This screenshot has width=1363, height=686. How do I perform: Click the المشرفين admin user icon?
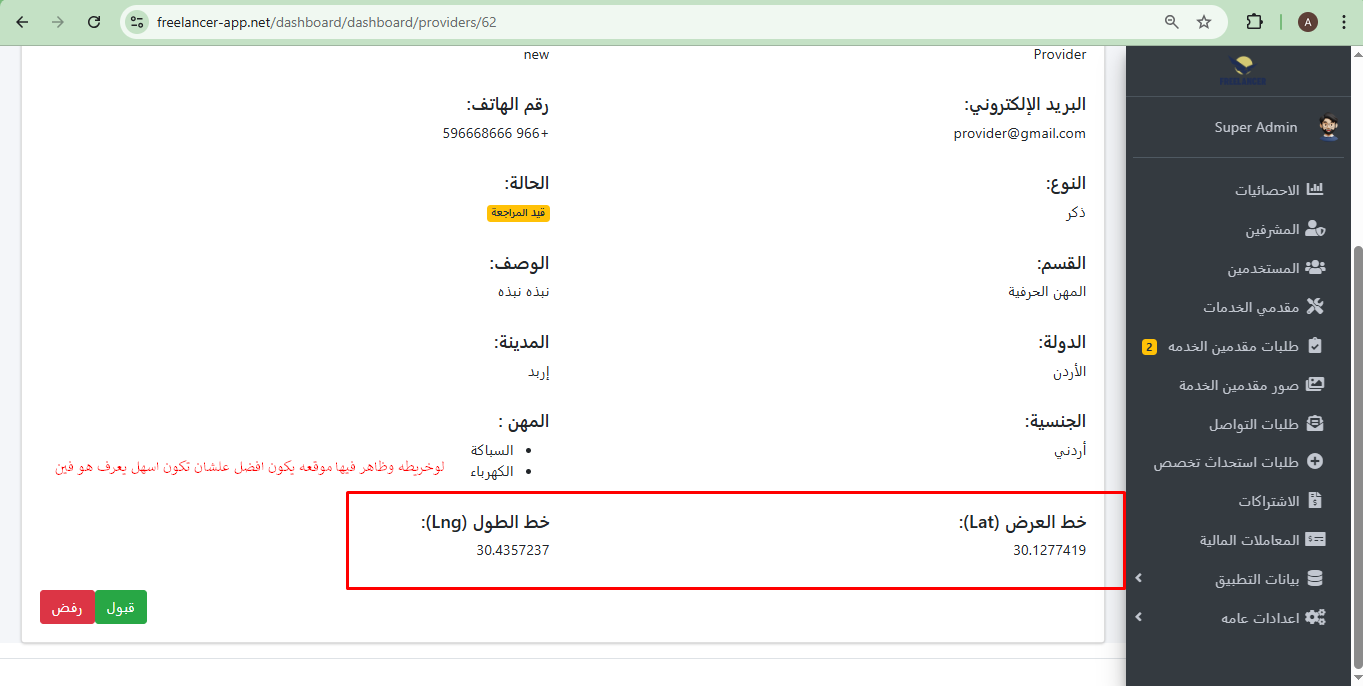[1315, 229]
